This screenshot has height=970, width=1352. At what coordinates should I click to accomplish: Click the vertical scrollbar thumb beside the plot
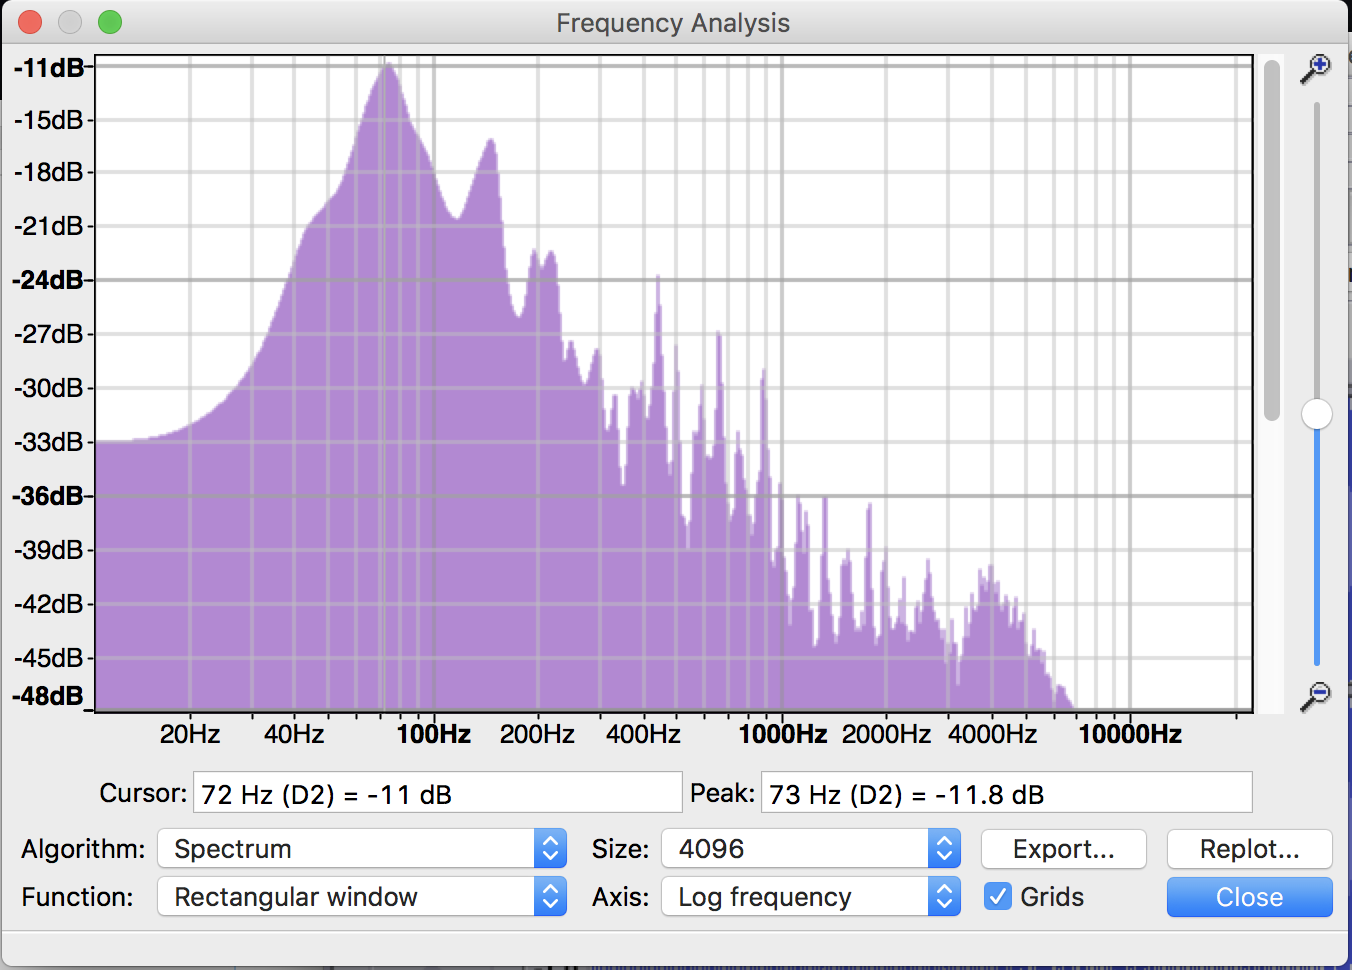1272,240
